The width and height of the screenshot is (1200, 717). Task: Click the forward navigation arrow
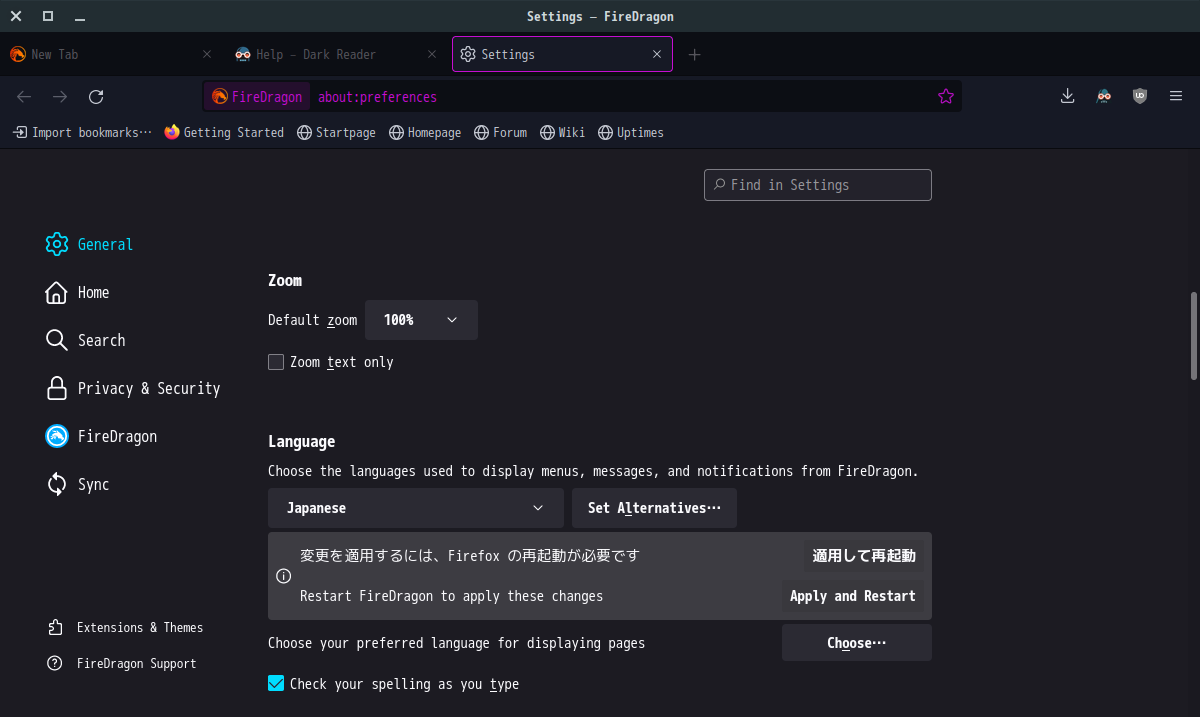click(x=60, y=97)
